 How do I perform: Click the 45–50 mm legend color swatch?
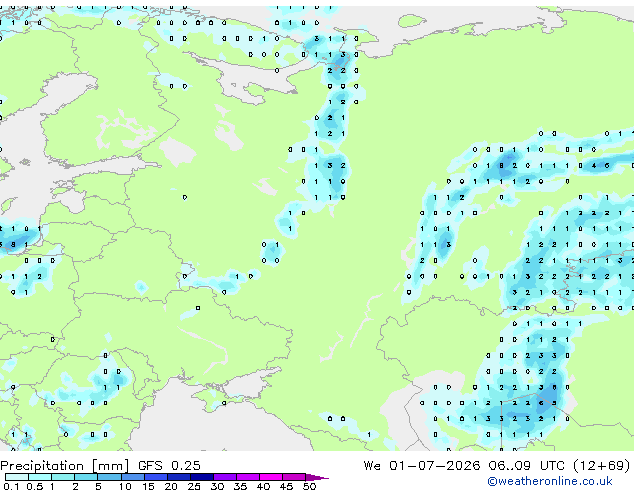[294, 477]
